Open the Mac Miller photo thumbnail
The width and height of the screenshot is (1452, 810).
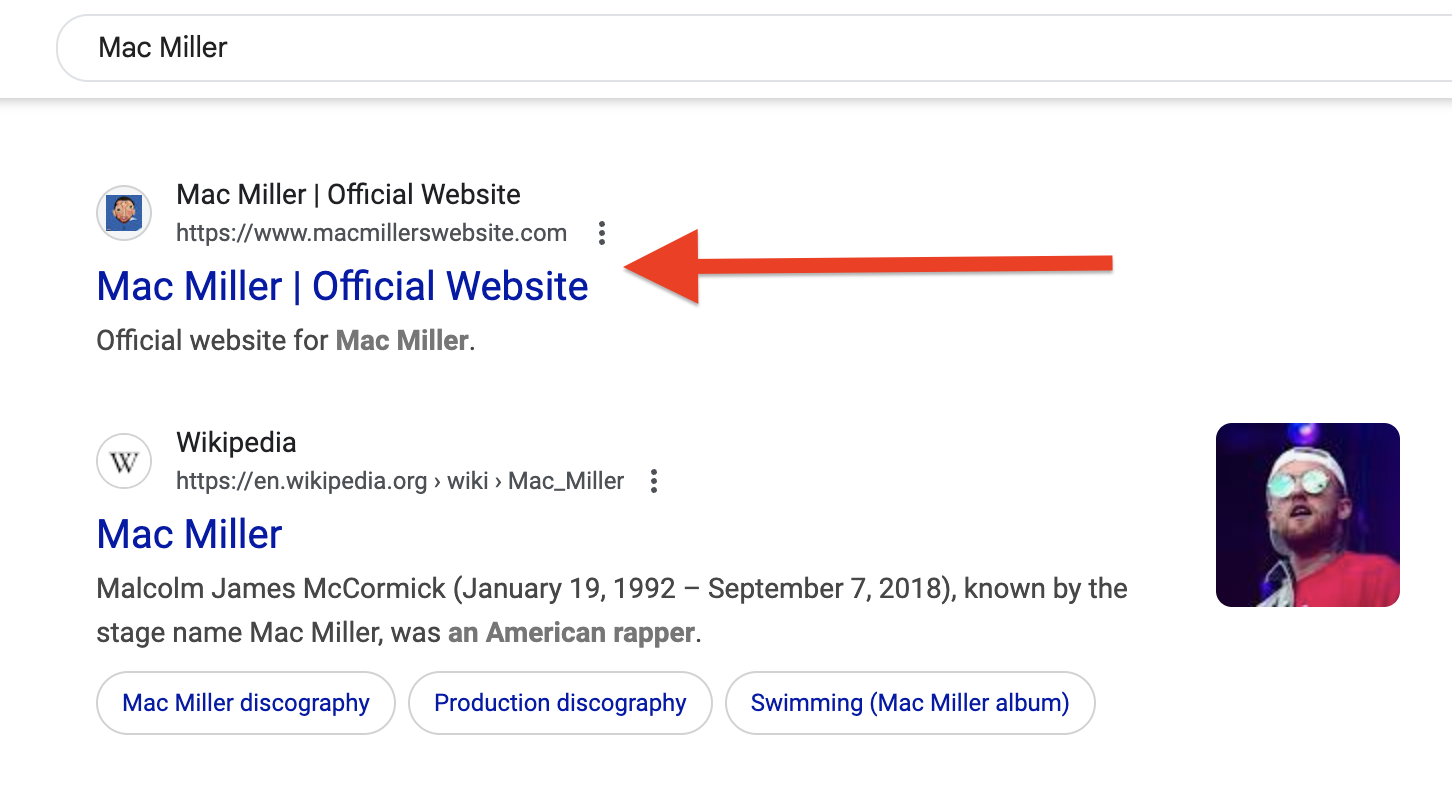pyautogui.click(x=1307, y=515)
